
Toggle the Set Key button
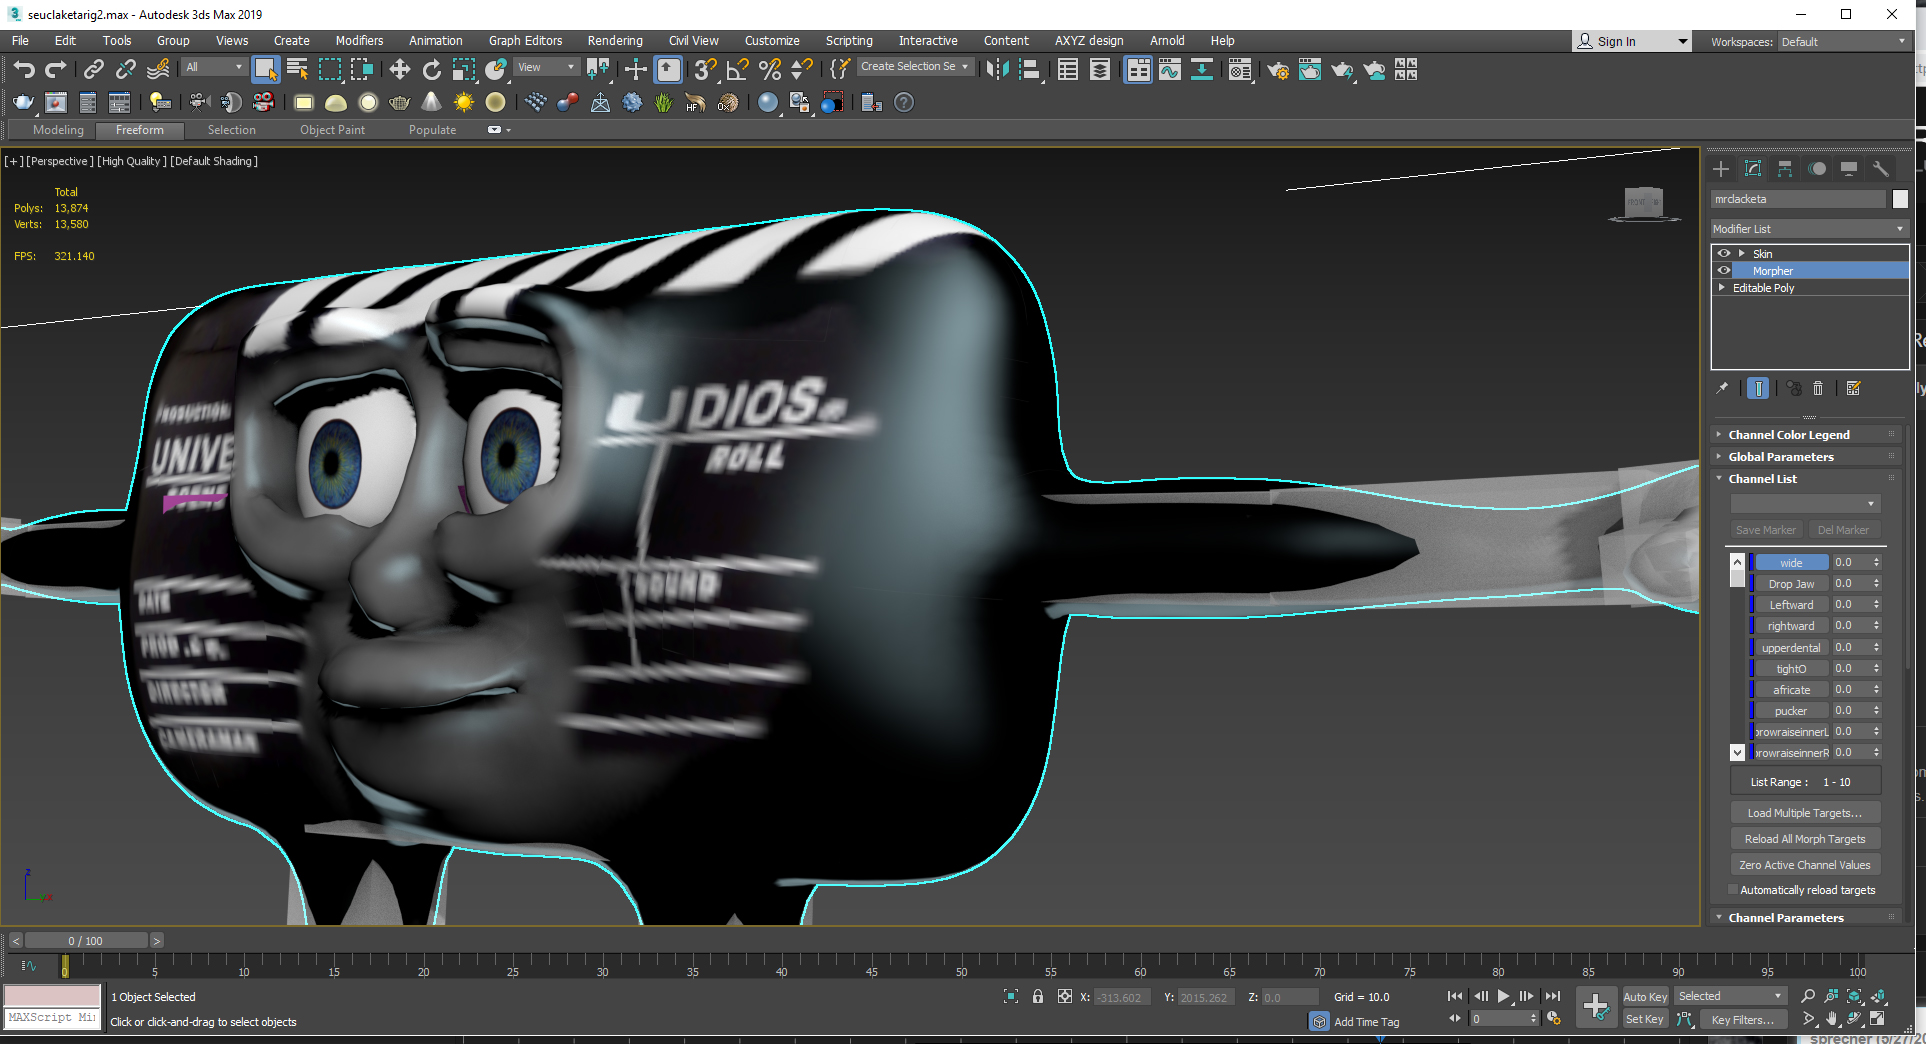pos(1645,1019)
